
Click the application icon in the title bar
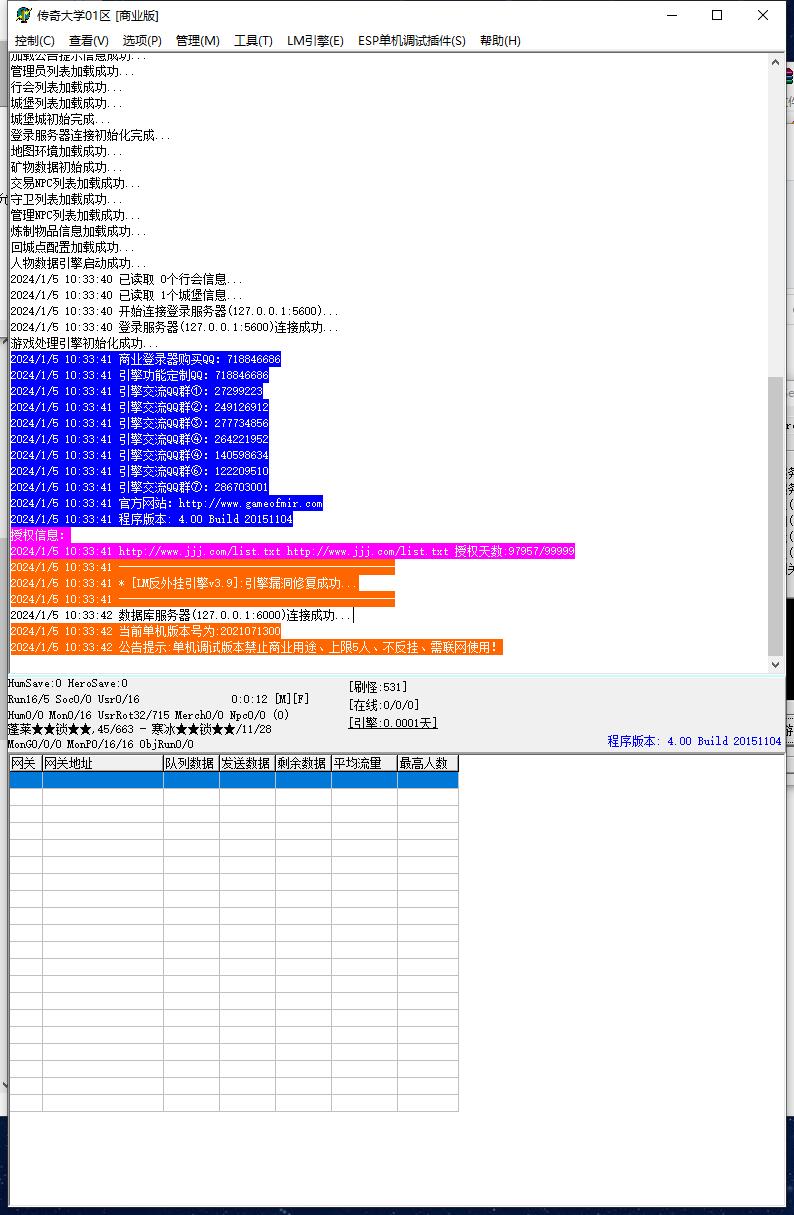pos(23,15)
